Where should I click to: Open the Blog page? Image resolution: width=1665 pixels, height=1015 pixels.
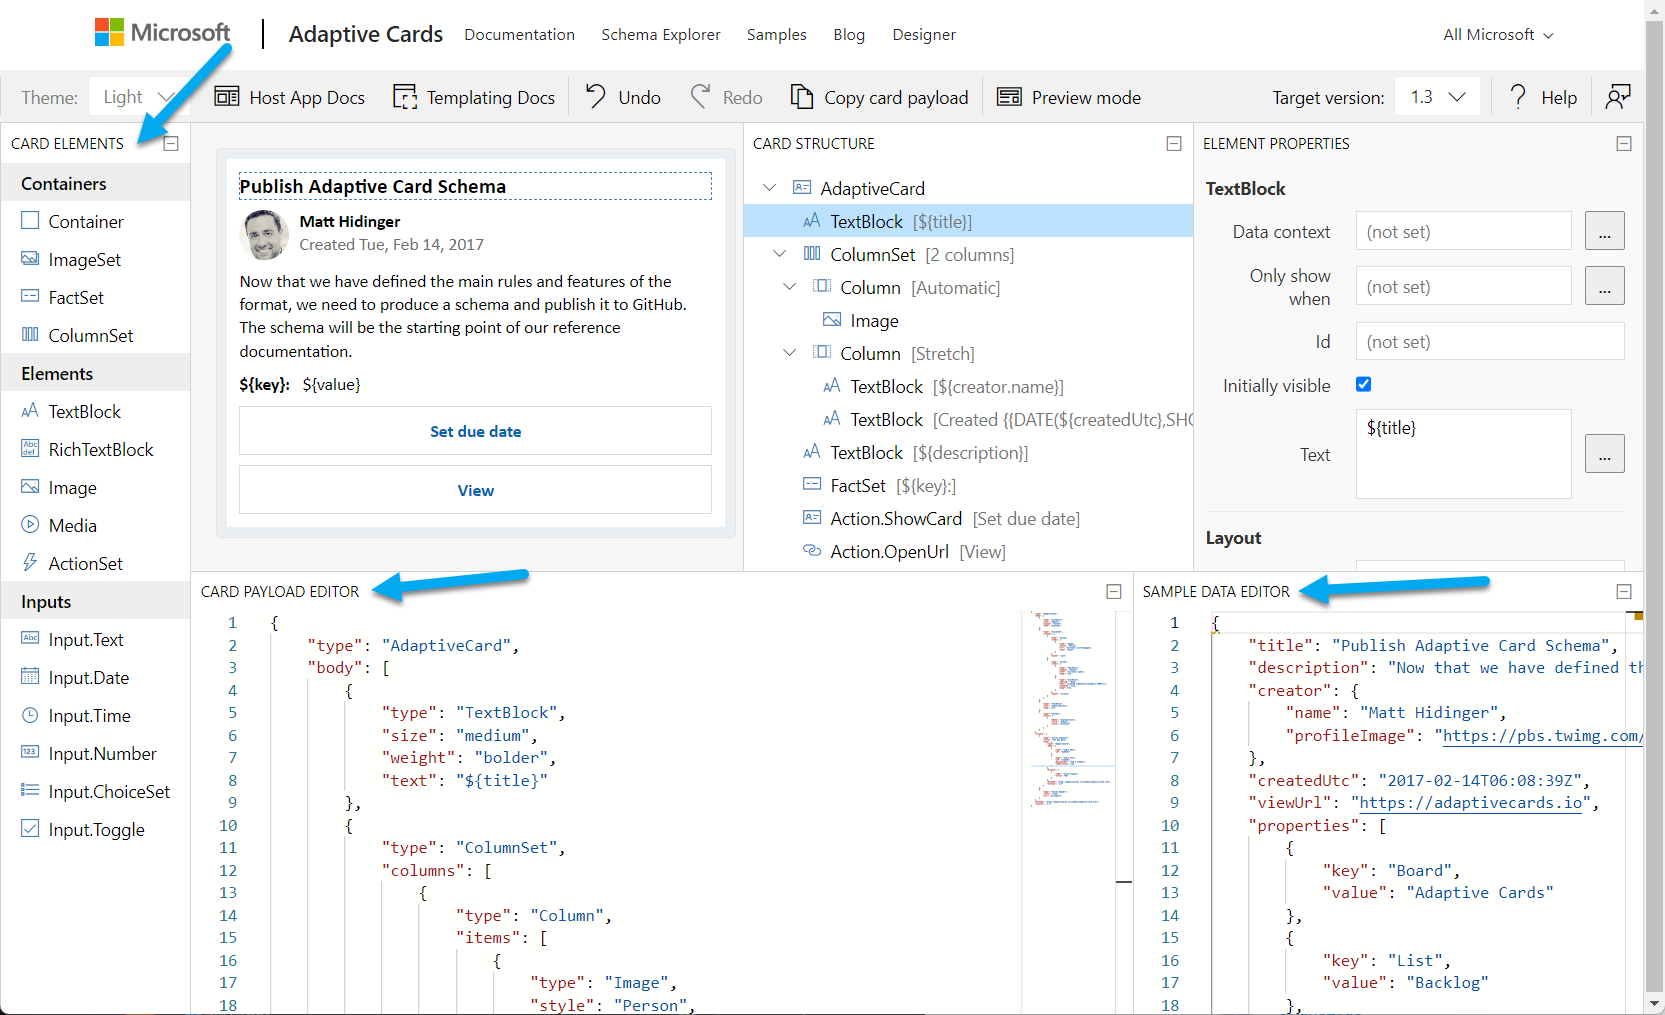849,35
